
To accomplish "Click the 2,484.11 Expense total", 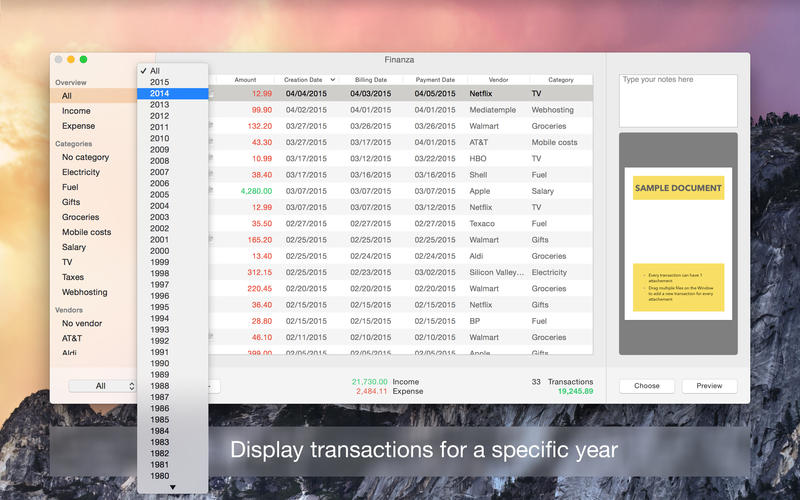I will pos(372,391).
